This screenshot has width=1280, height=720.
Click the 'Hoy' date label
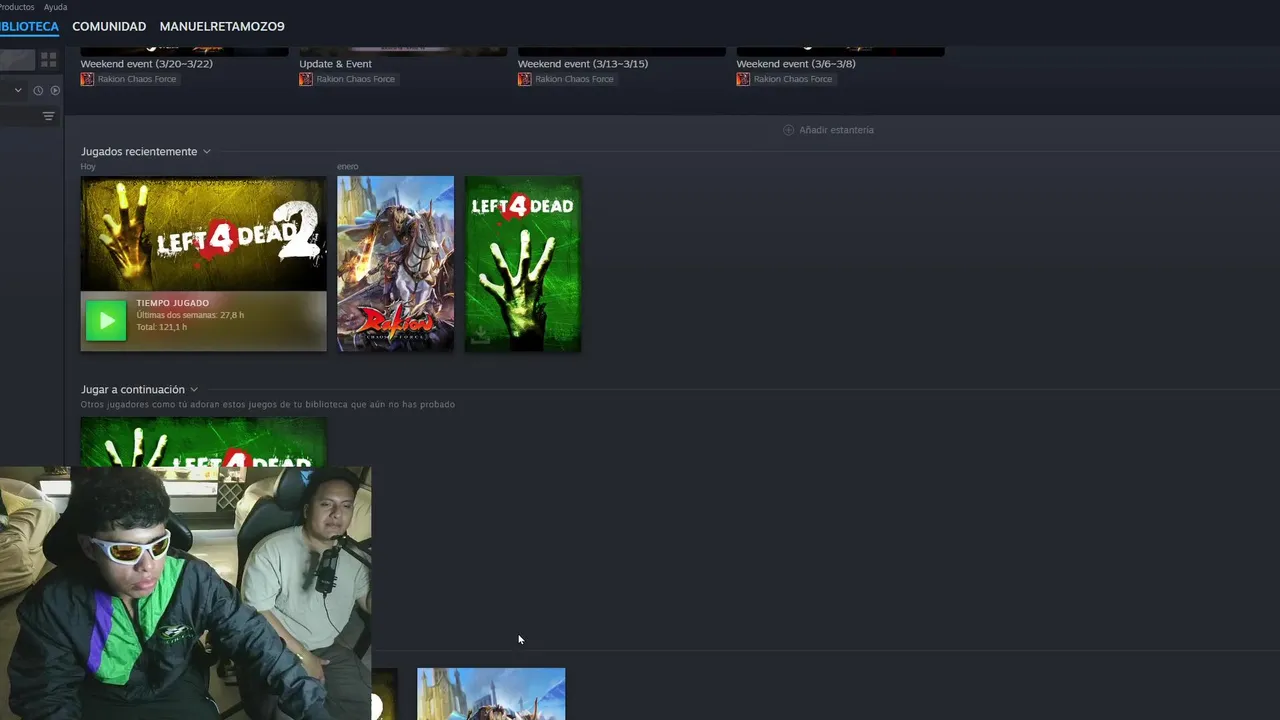88,167
